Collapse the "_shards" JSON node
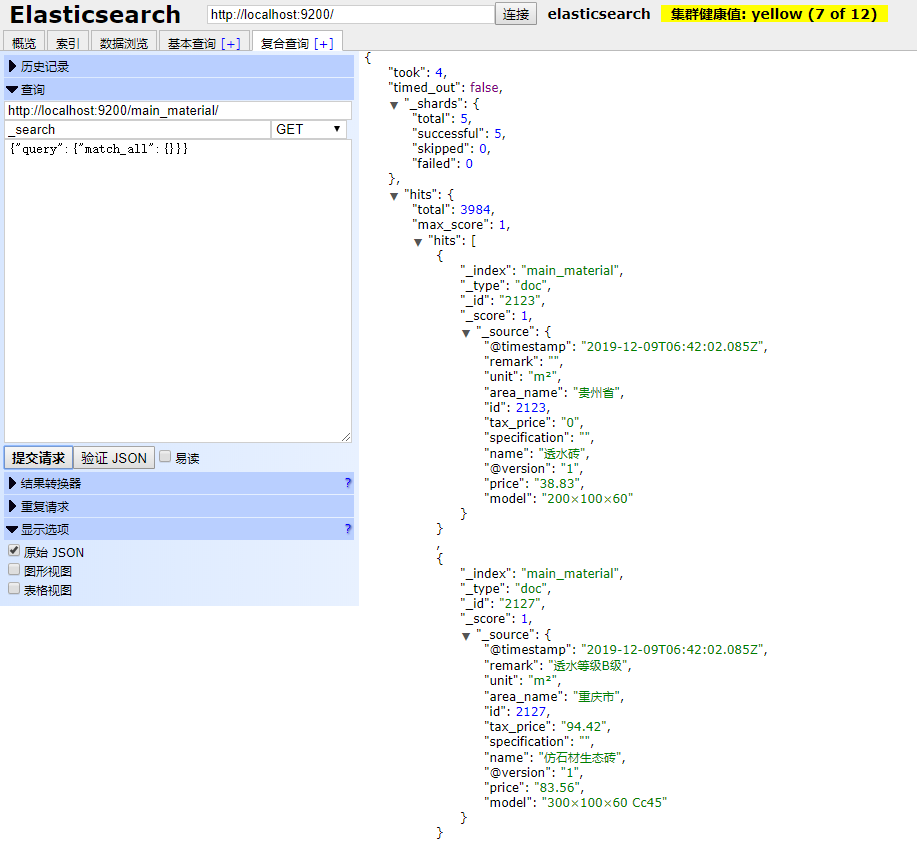Viewport: 917px width, 847px height. (x=394, y=105)
